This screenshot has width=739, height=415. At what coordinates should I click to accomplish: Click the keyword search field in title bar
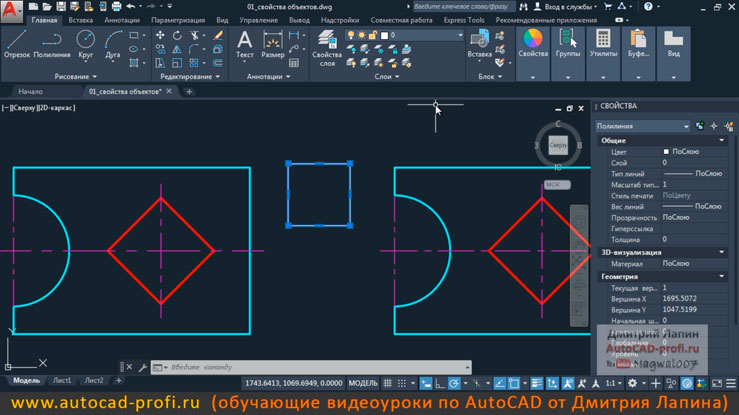point(464,7)
